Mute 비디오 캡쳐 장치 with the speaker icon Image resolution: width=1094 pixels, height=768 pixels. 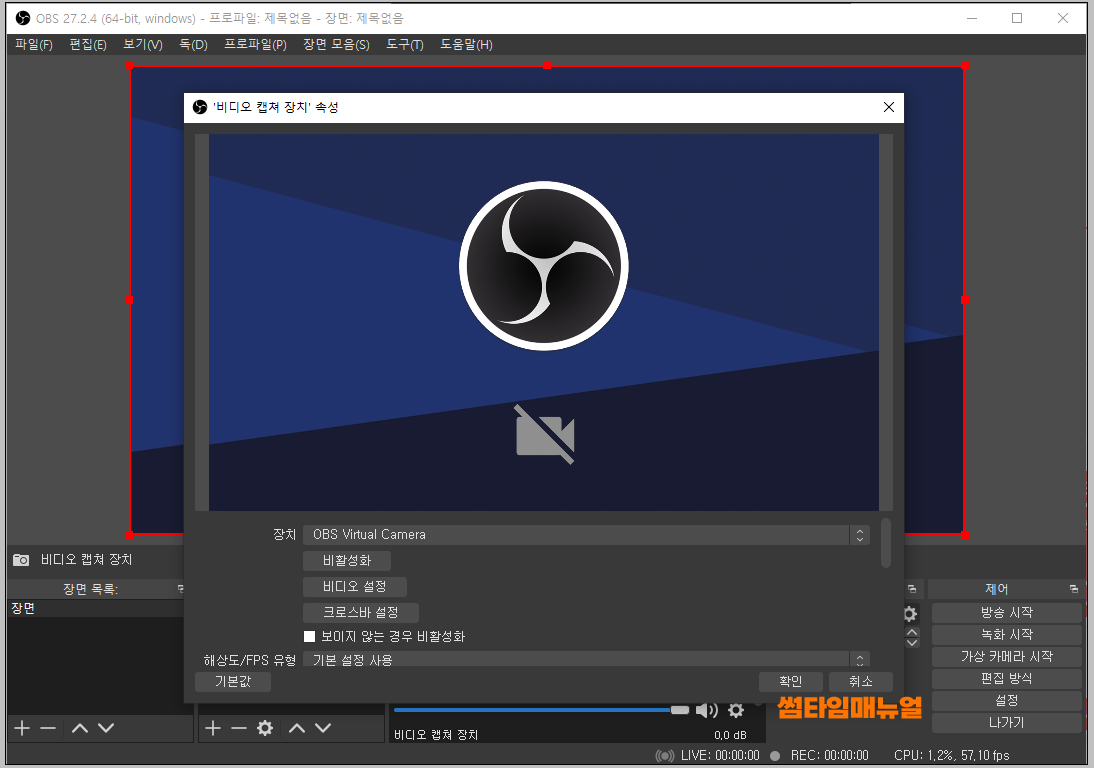pyautogui.click(x=707, y=710)
